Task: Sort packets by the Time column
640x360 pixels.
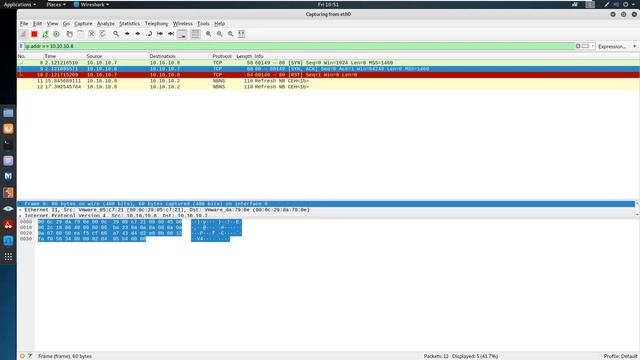Action: [x=50, y=56]
